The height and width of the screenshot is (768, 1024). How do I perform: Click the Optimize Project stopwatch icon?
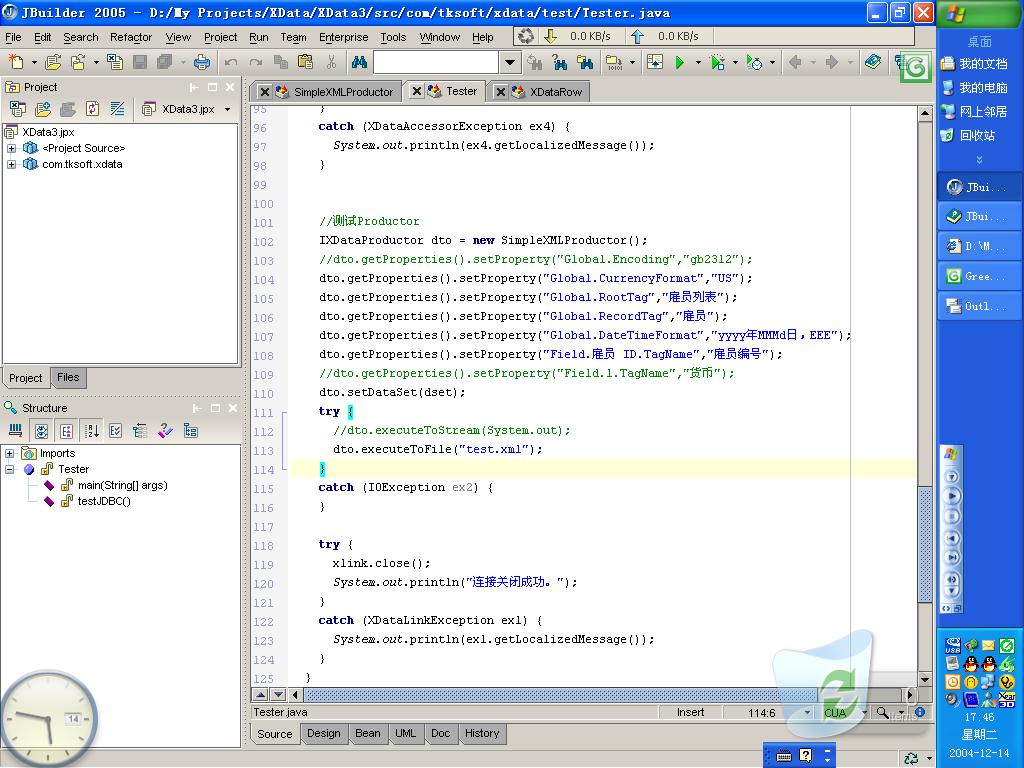(754, 62)
